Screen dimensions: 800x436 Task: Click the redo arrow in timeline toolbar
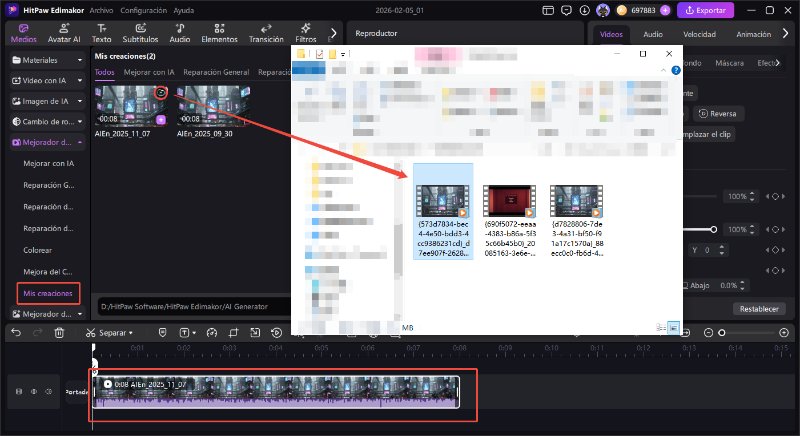tap(37, 332)
